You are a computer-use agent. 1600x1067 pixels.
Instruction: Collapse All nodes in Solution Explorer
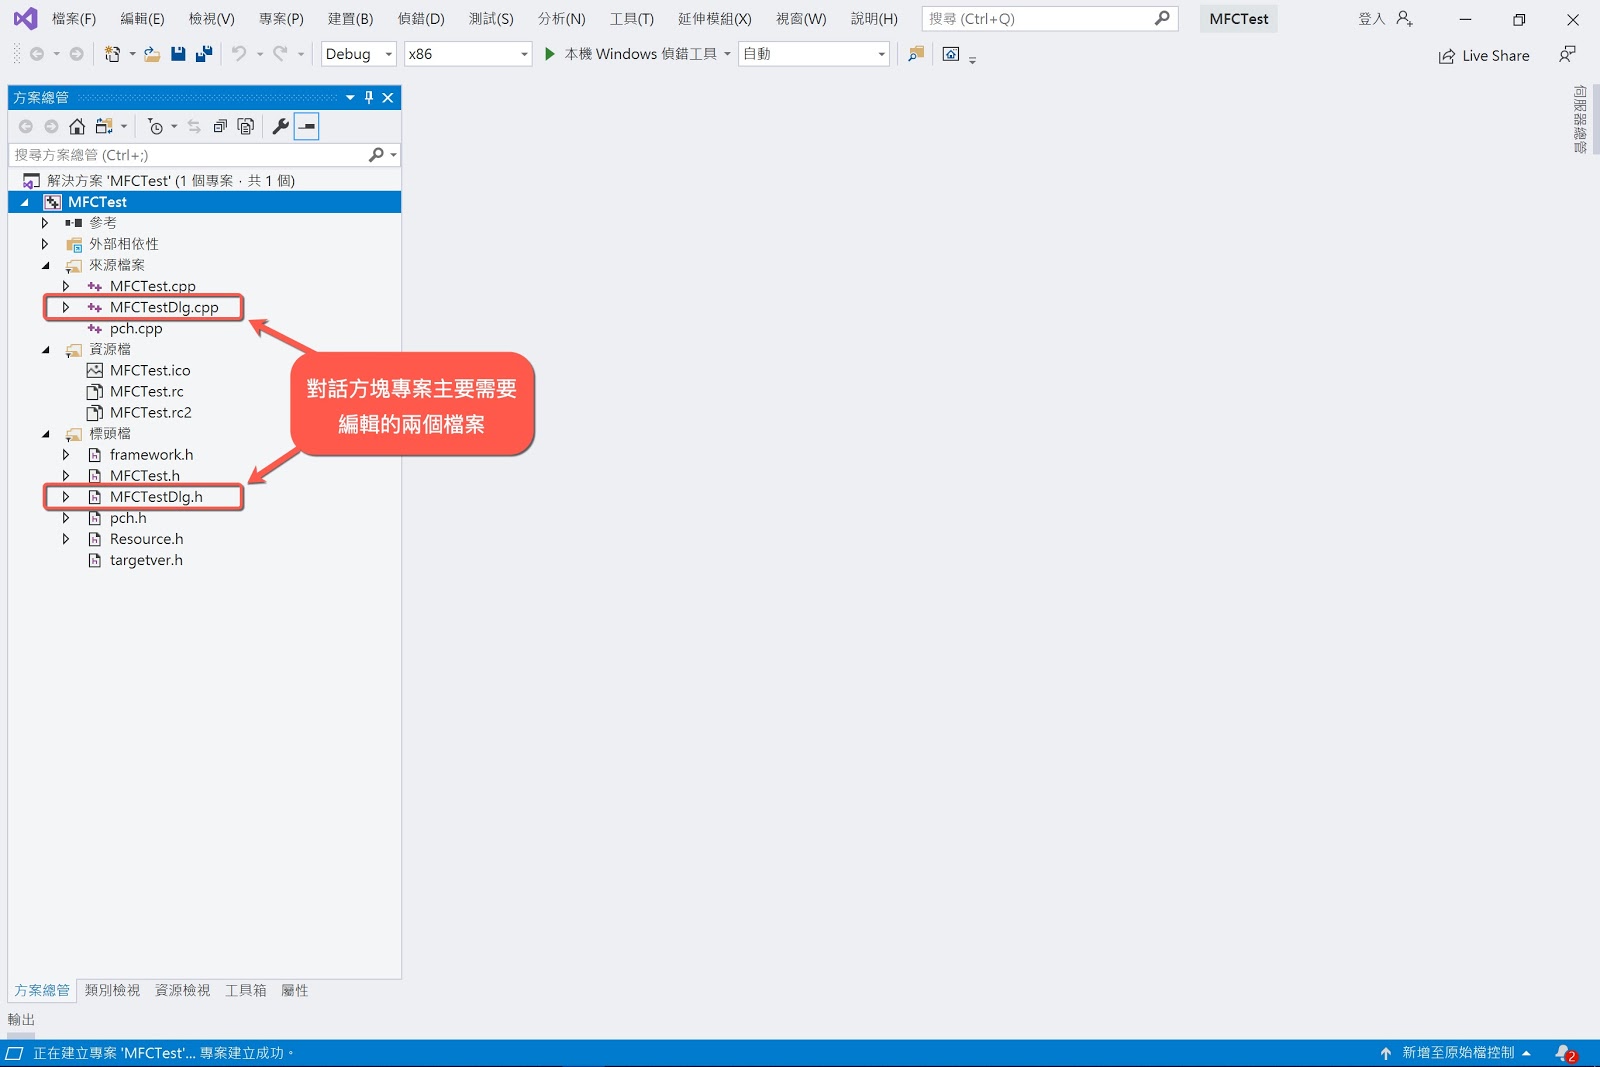click(x=220, y=126)
